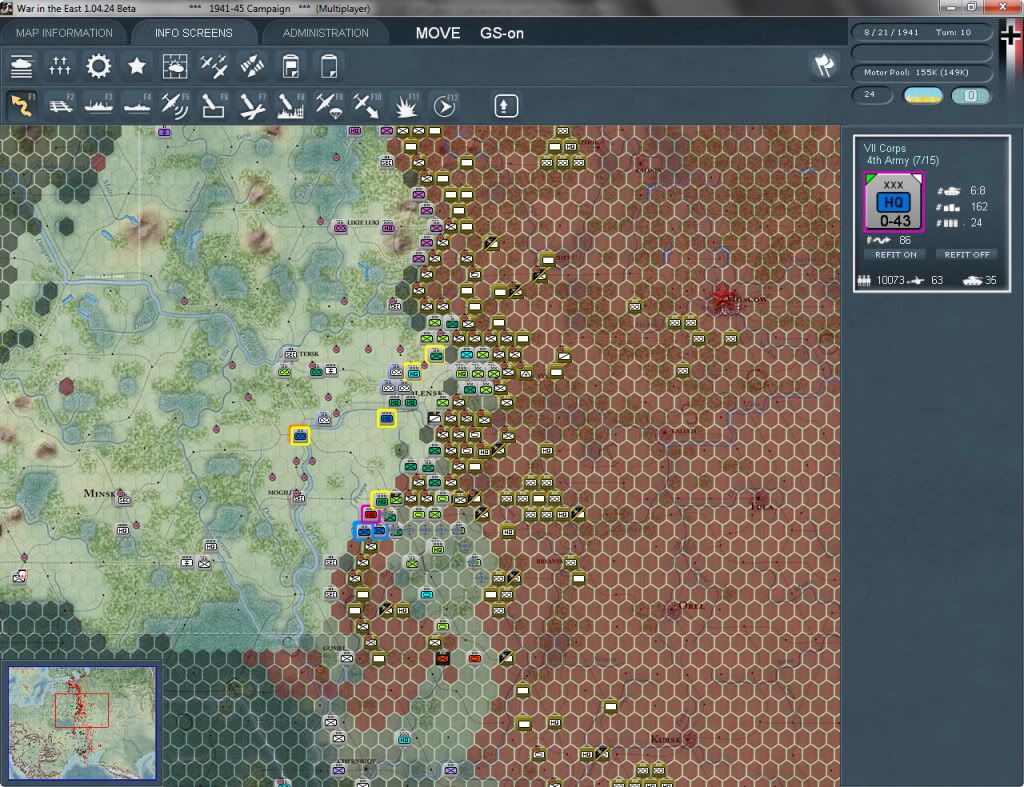
Task: Select the F1 move mode icon
Action: coord(22,105)
